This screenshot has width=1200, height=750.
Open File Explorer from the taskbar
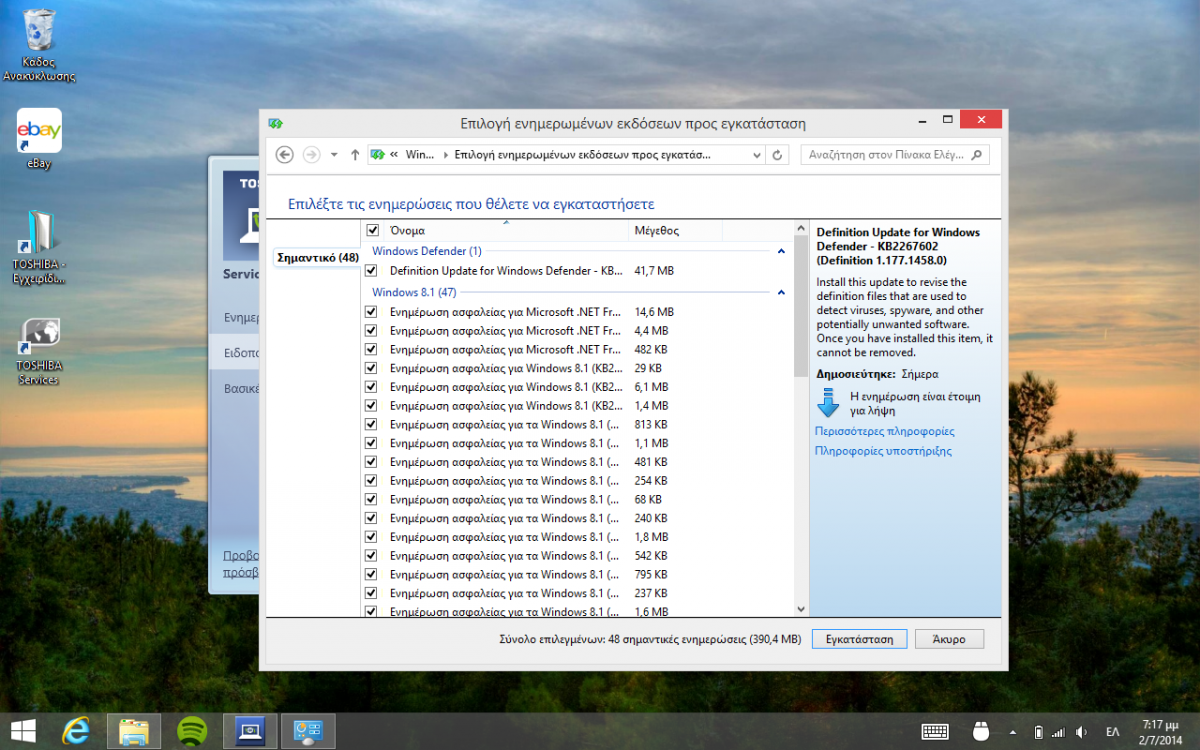coord(134,731)
